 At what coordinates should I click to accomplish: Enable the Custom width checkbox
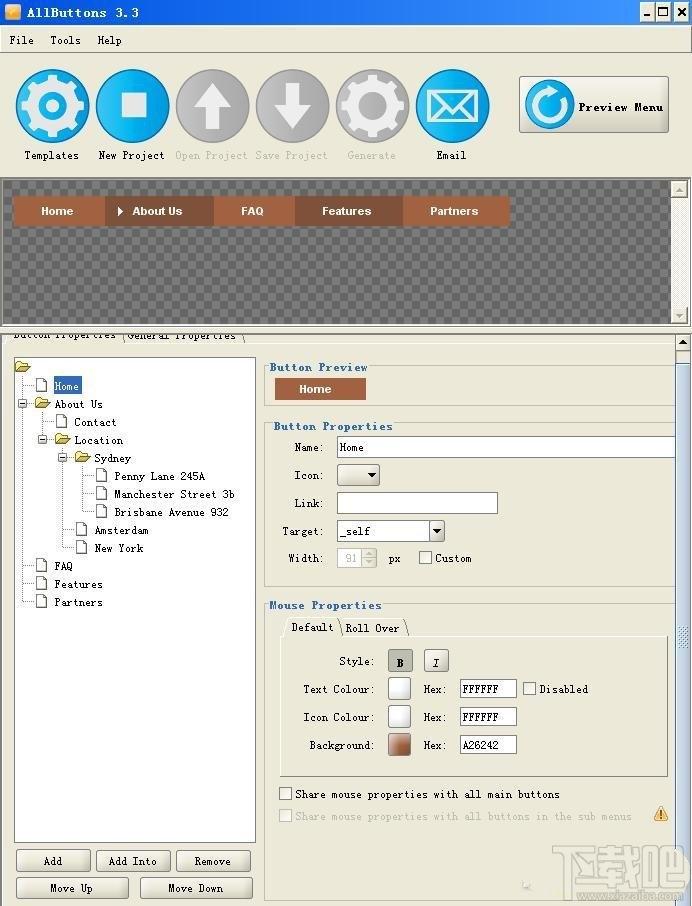pyautogui.click(x=425, y=558)
